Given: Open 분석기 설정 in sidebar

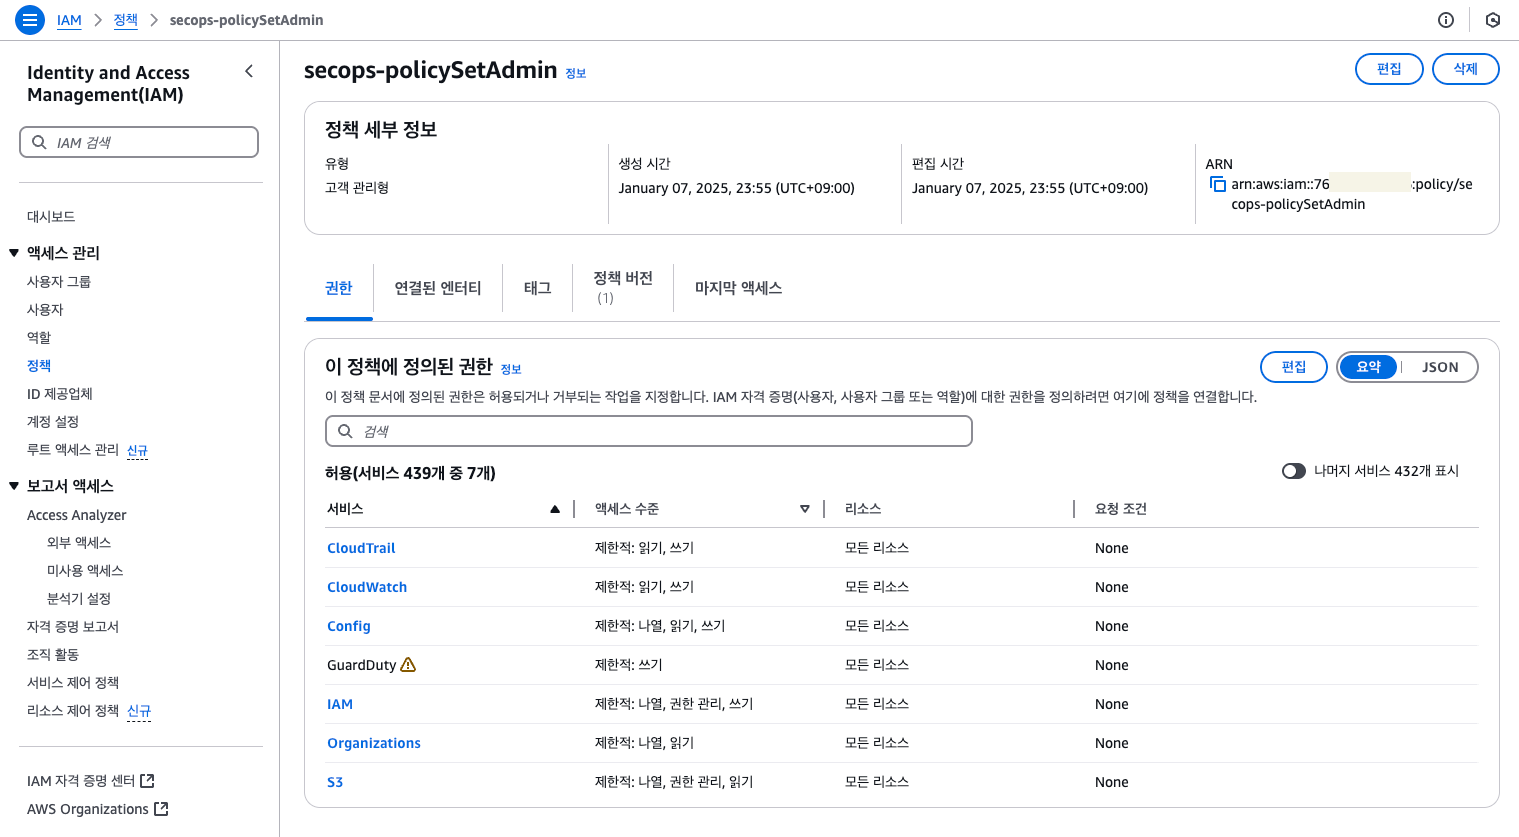Looking at the screenshot, I should [79, 599].
